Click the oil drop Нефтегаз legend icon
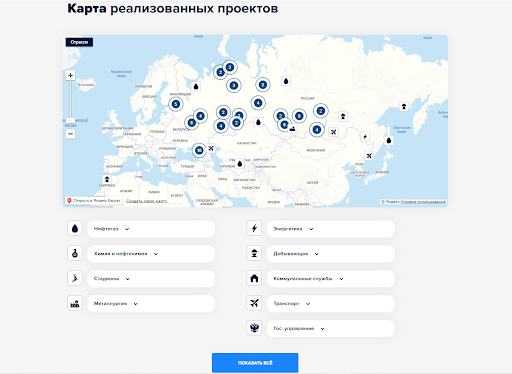Image resolution: width=512 pixels, height=374 pixels. coord(75,229)
